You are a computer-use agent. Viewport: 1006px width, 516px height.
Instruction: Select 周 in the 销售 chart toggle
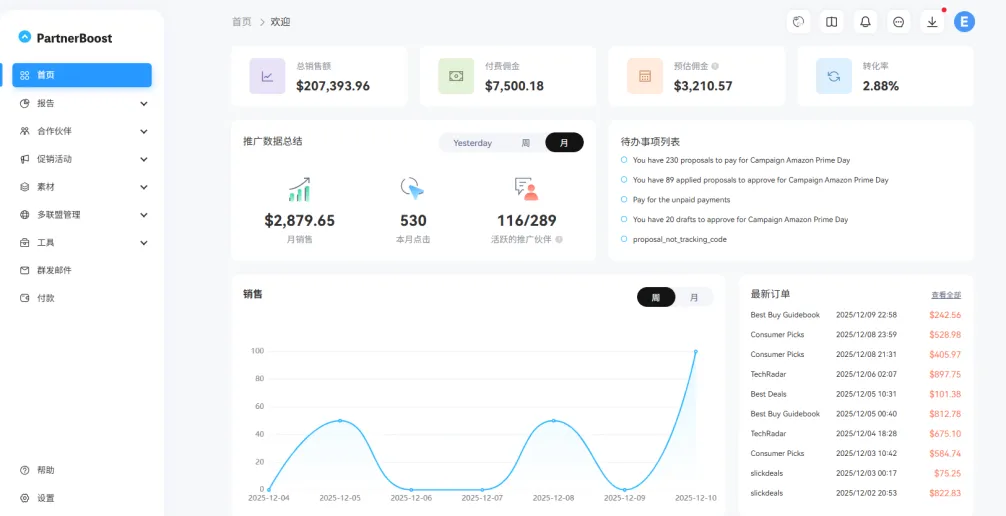656,298
